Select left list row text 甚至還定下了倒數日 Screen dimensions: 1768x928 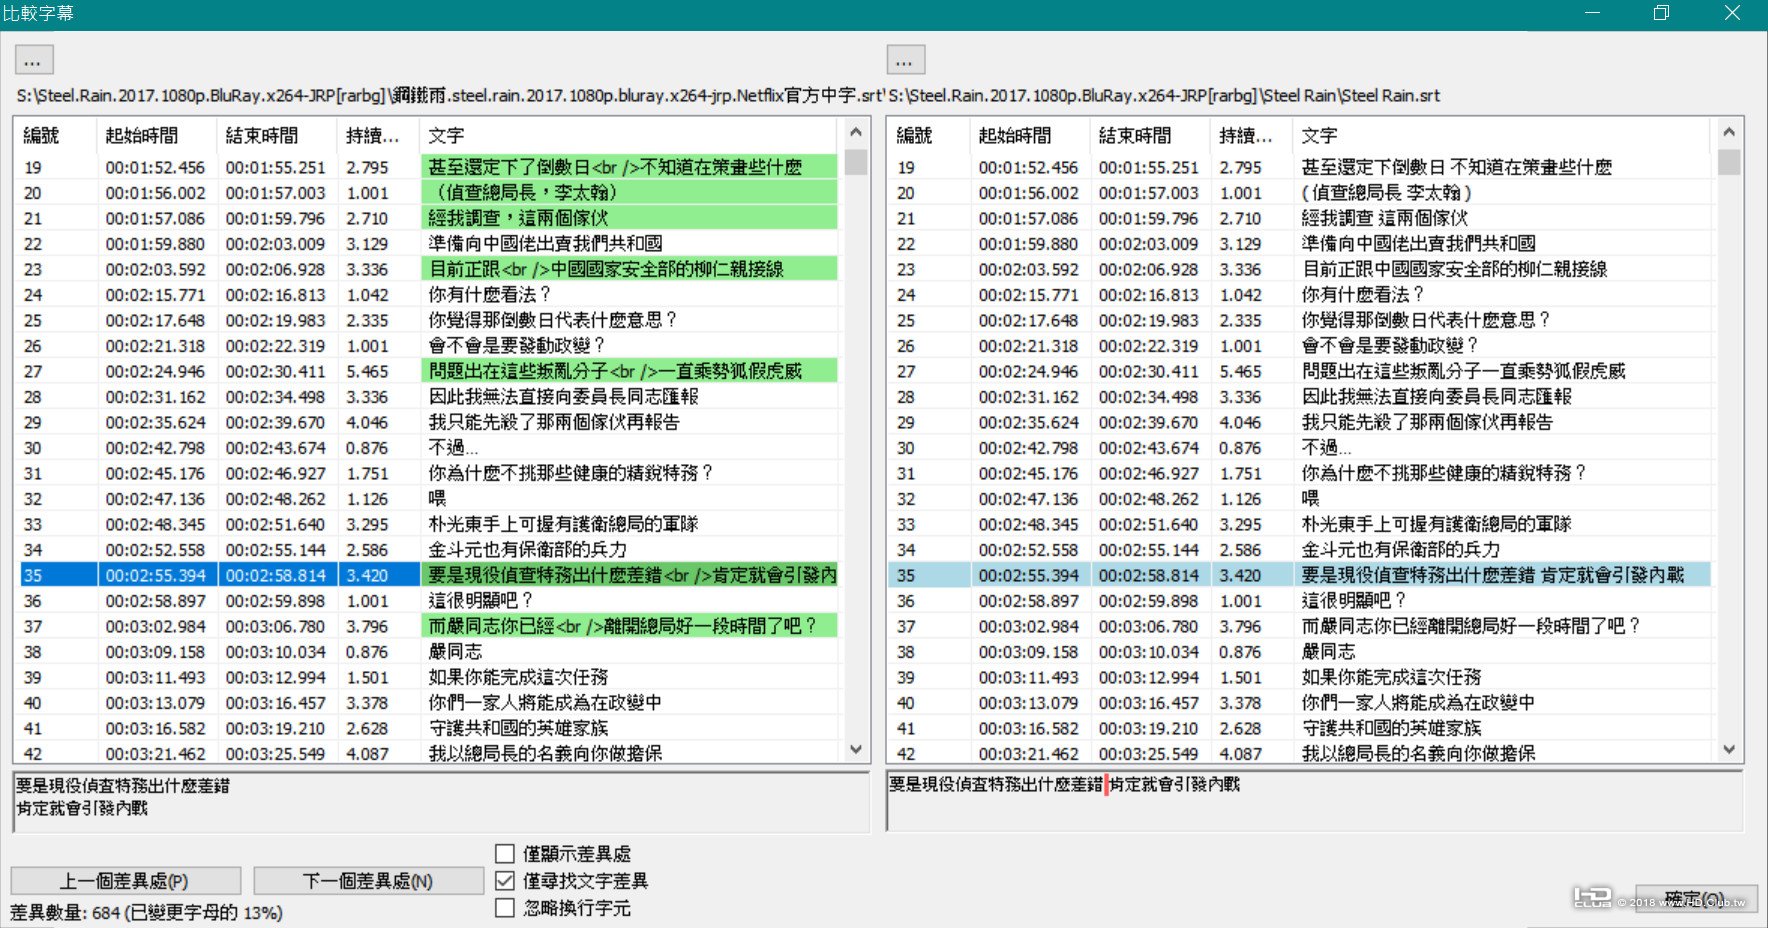pyautogui.click(x=427, y=167)
